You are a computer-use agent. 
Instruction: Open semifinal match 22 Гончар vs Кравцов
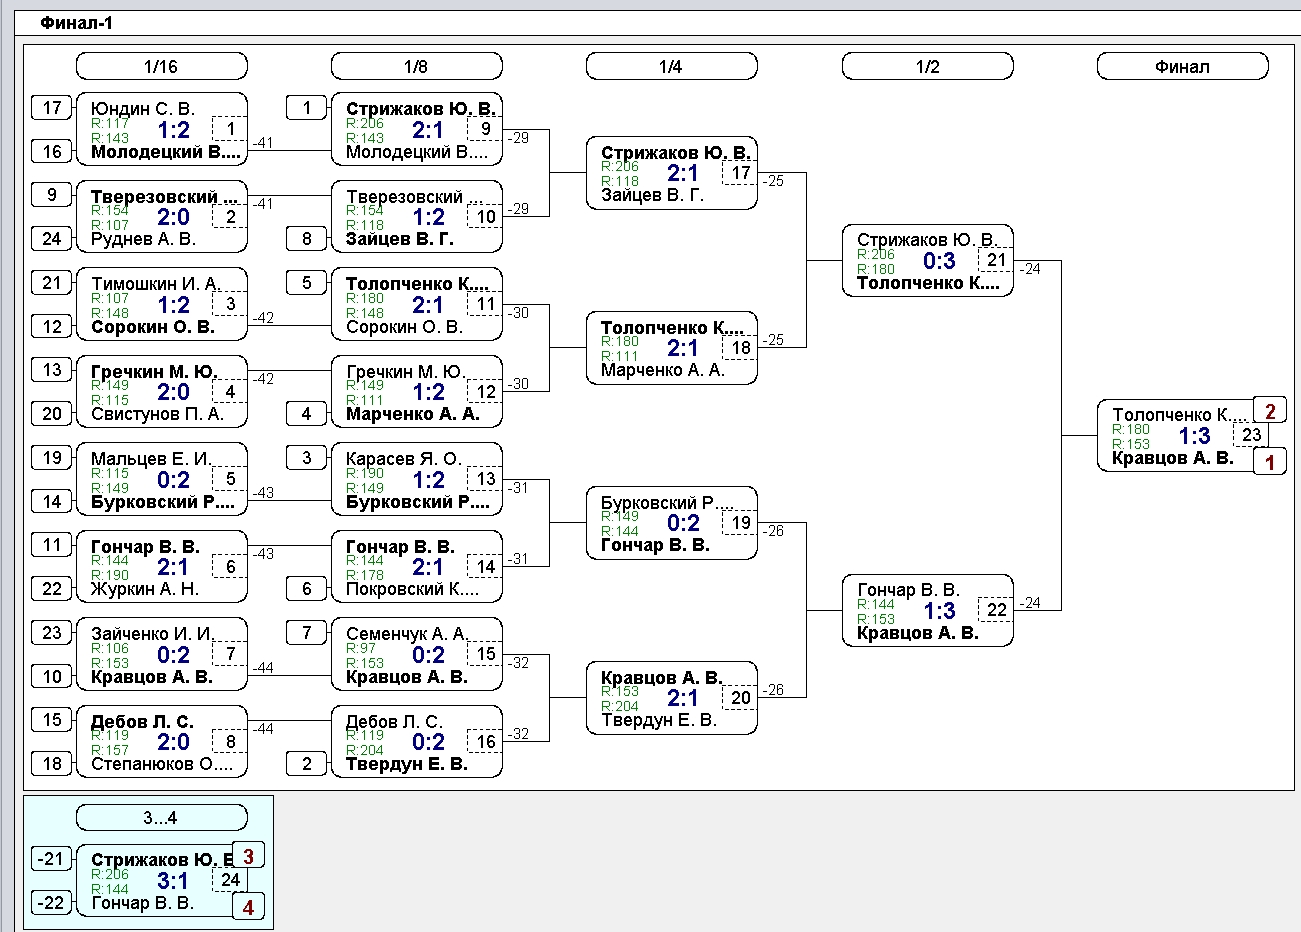click(x=928, y=611)
